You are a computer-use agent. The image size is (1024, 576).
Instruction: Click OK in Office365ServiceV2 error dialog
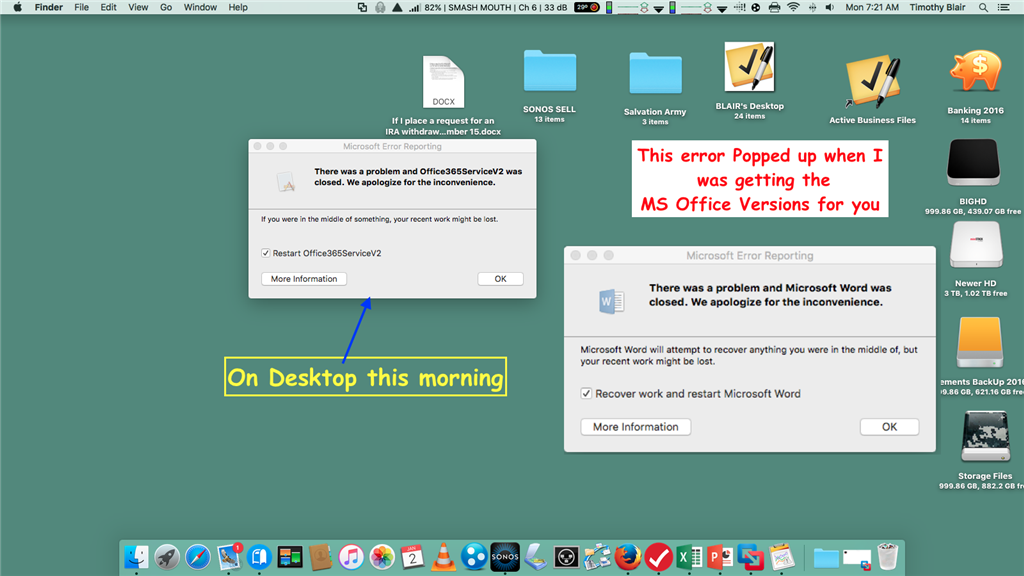500,279
